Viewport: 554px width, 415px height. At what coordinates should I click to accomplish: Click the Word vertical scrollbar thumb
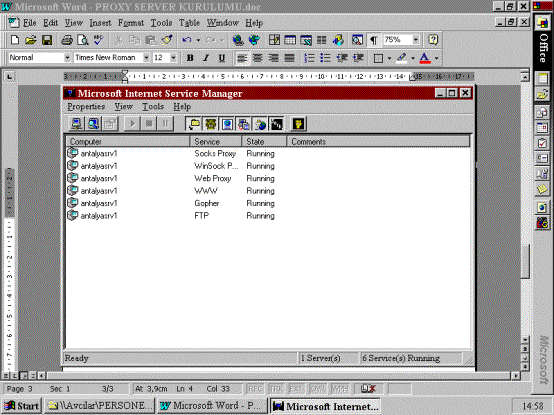525,261
